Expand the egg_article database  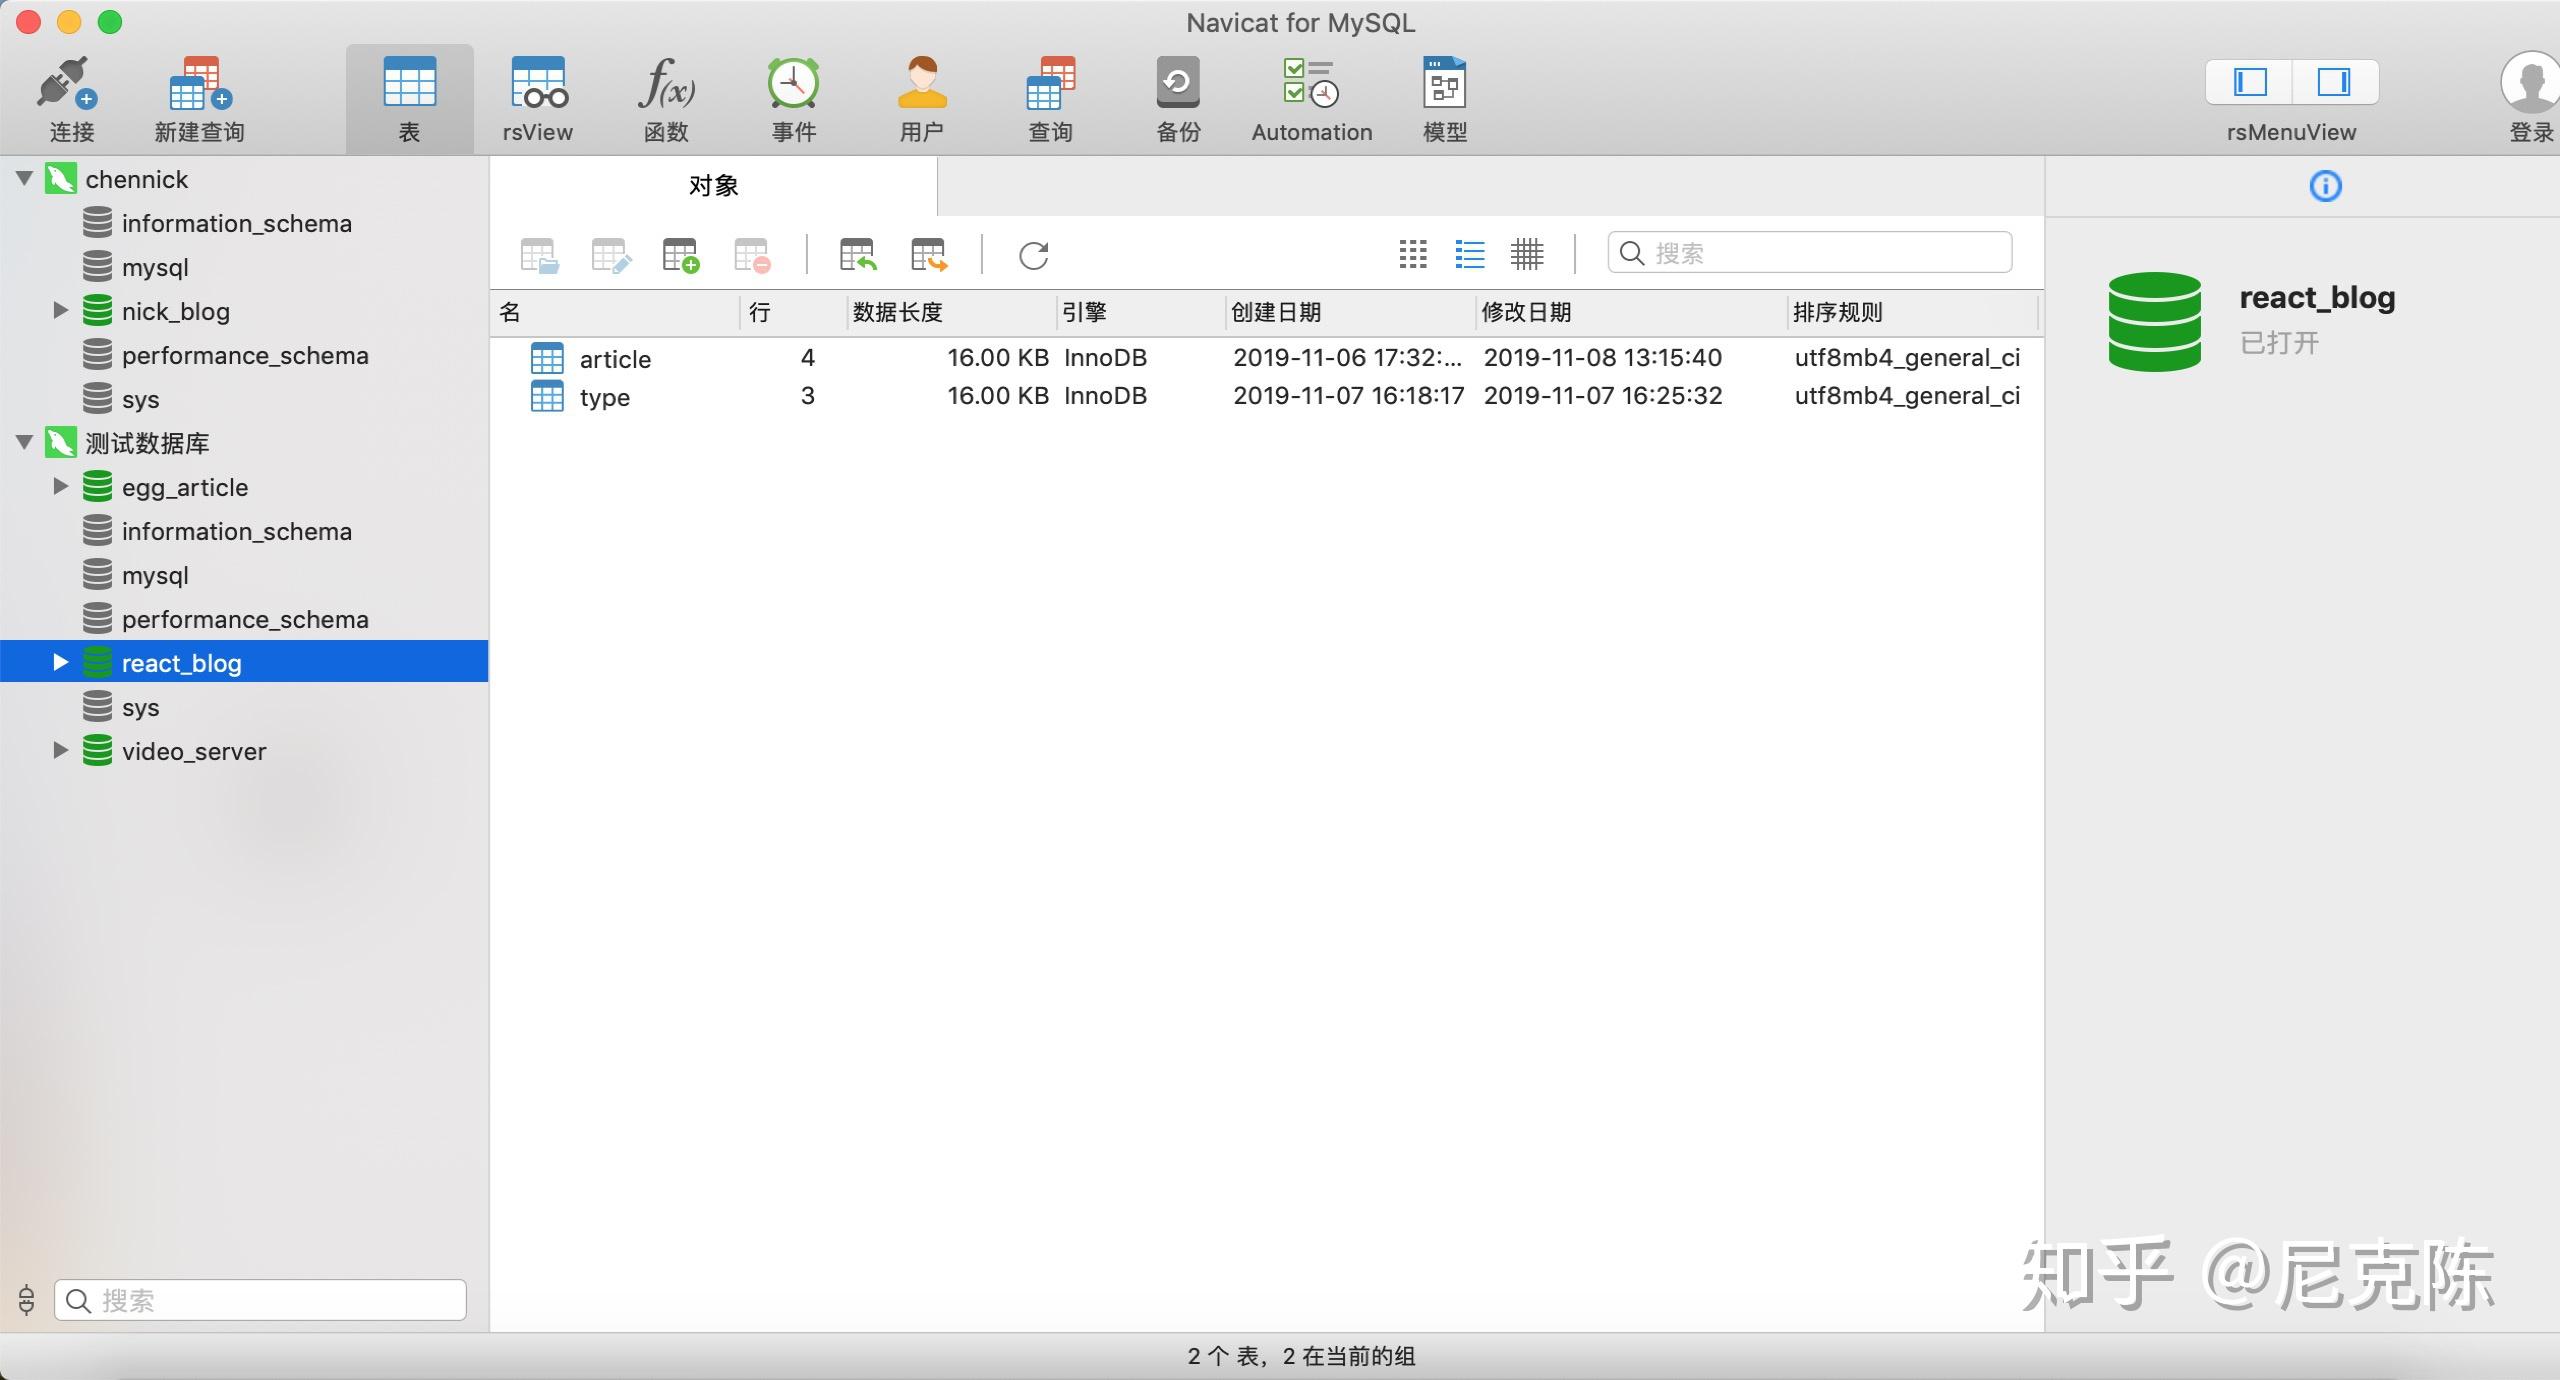point(60,487)
